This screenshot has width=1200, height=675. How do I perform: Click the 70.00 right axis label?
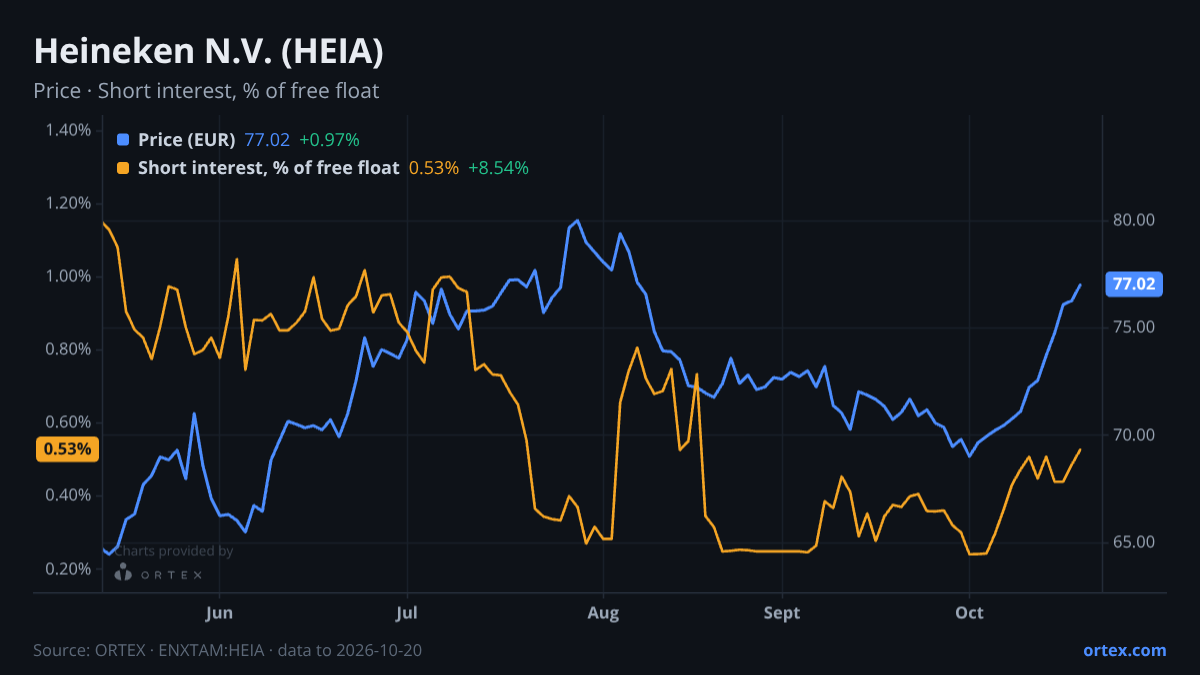pos(1134,435)
